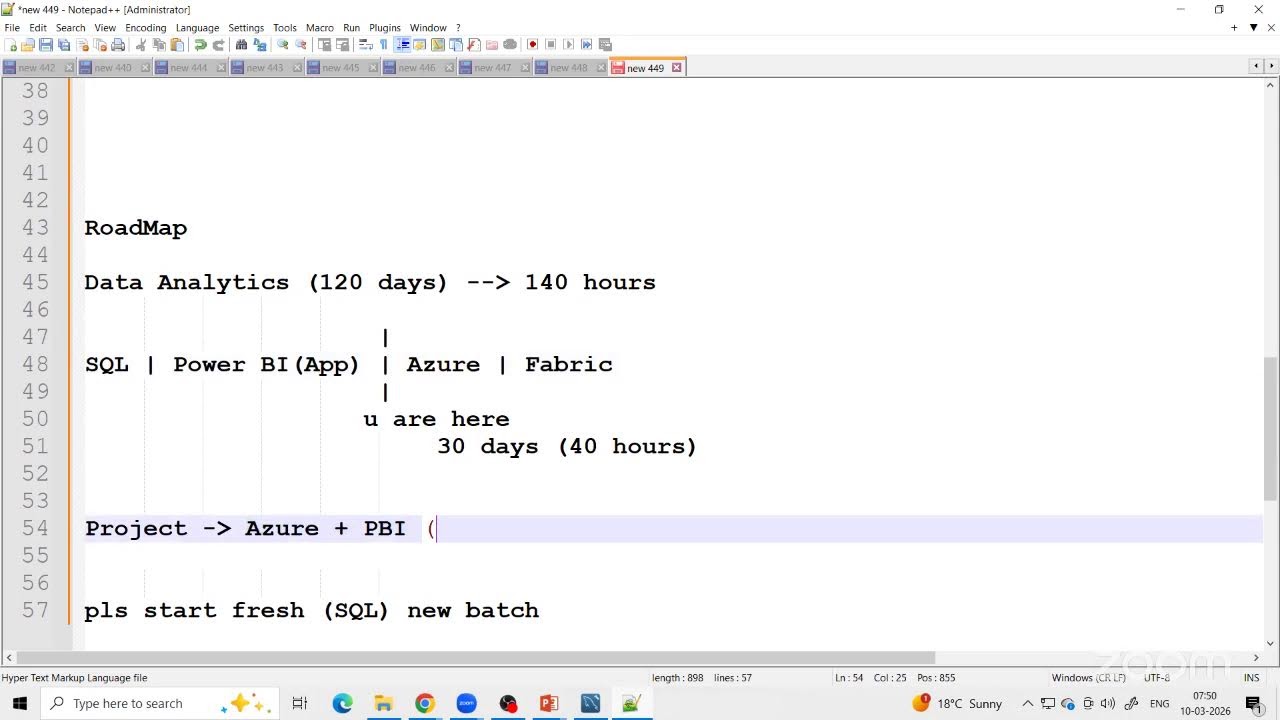This screenshot has height=720, width=1280.
Task: Click vertical scrollbar down arrow
Action: 1271,644
